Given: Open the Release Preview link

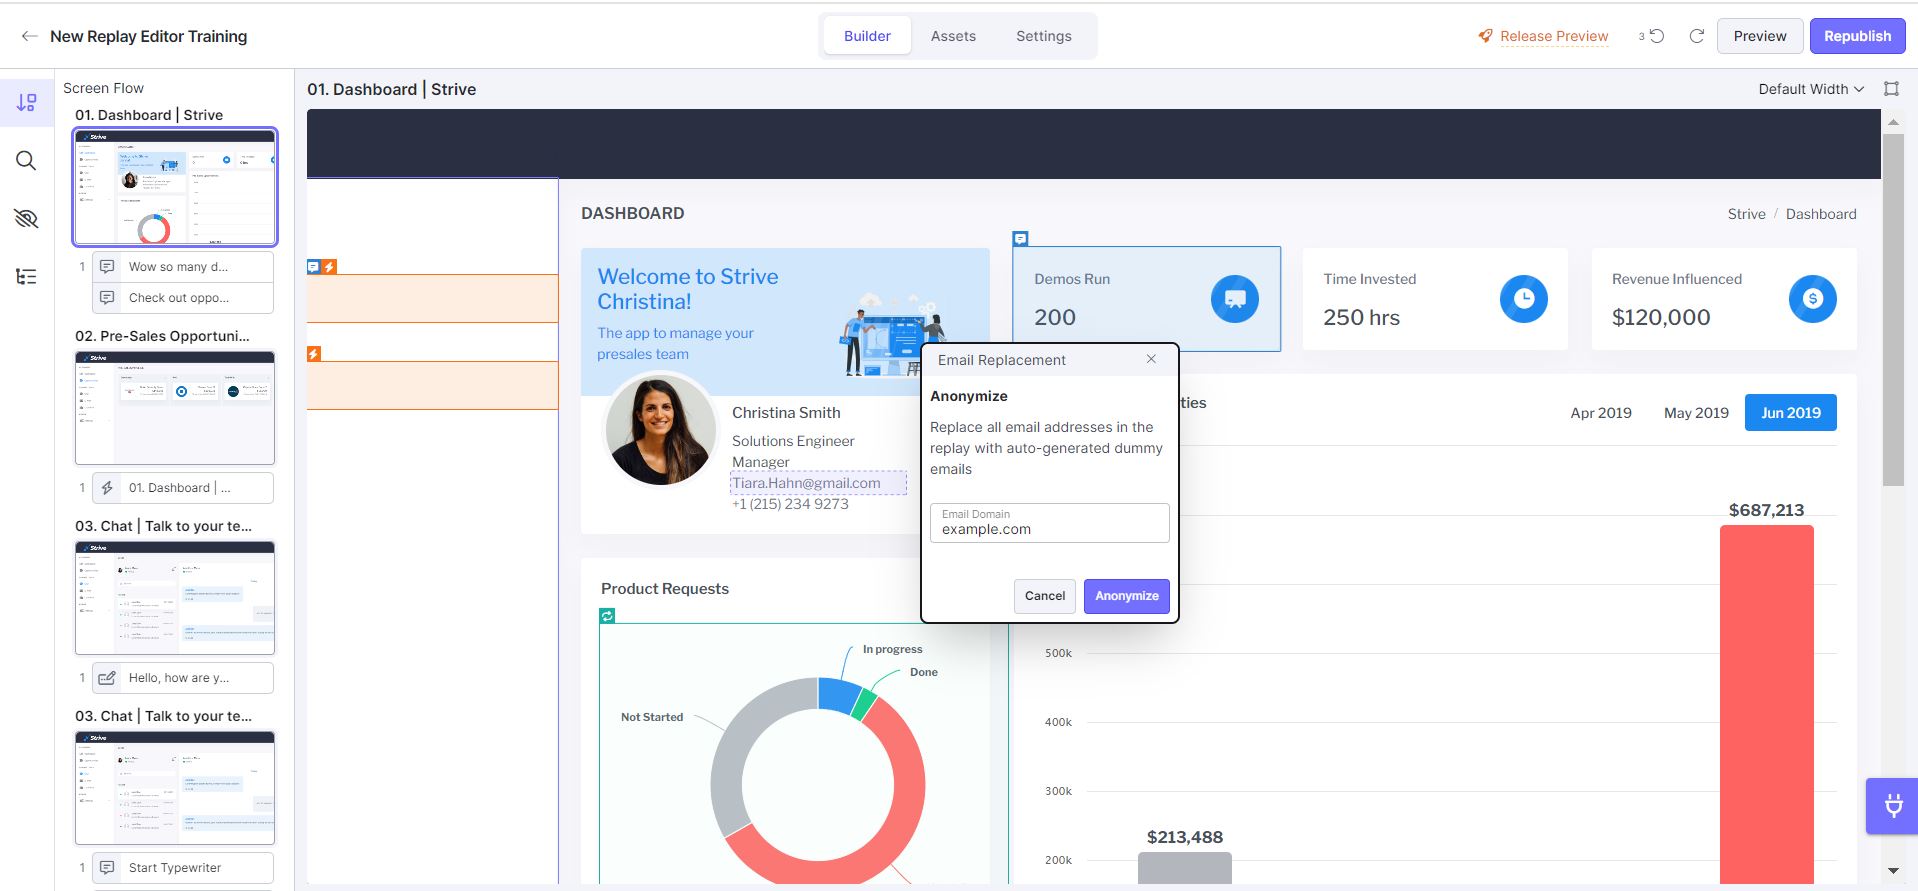Looking at the screenshot, I should pos(1554,36).
